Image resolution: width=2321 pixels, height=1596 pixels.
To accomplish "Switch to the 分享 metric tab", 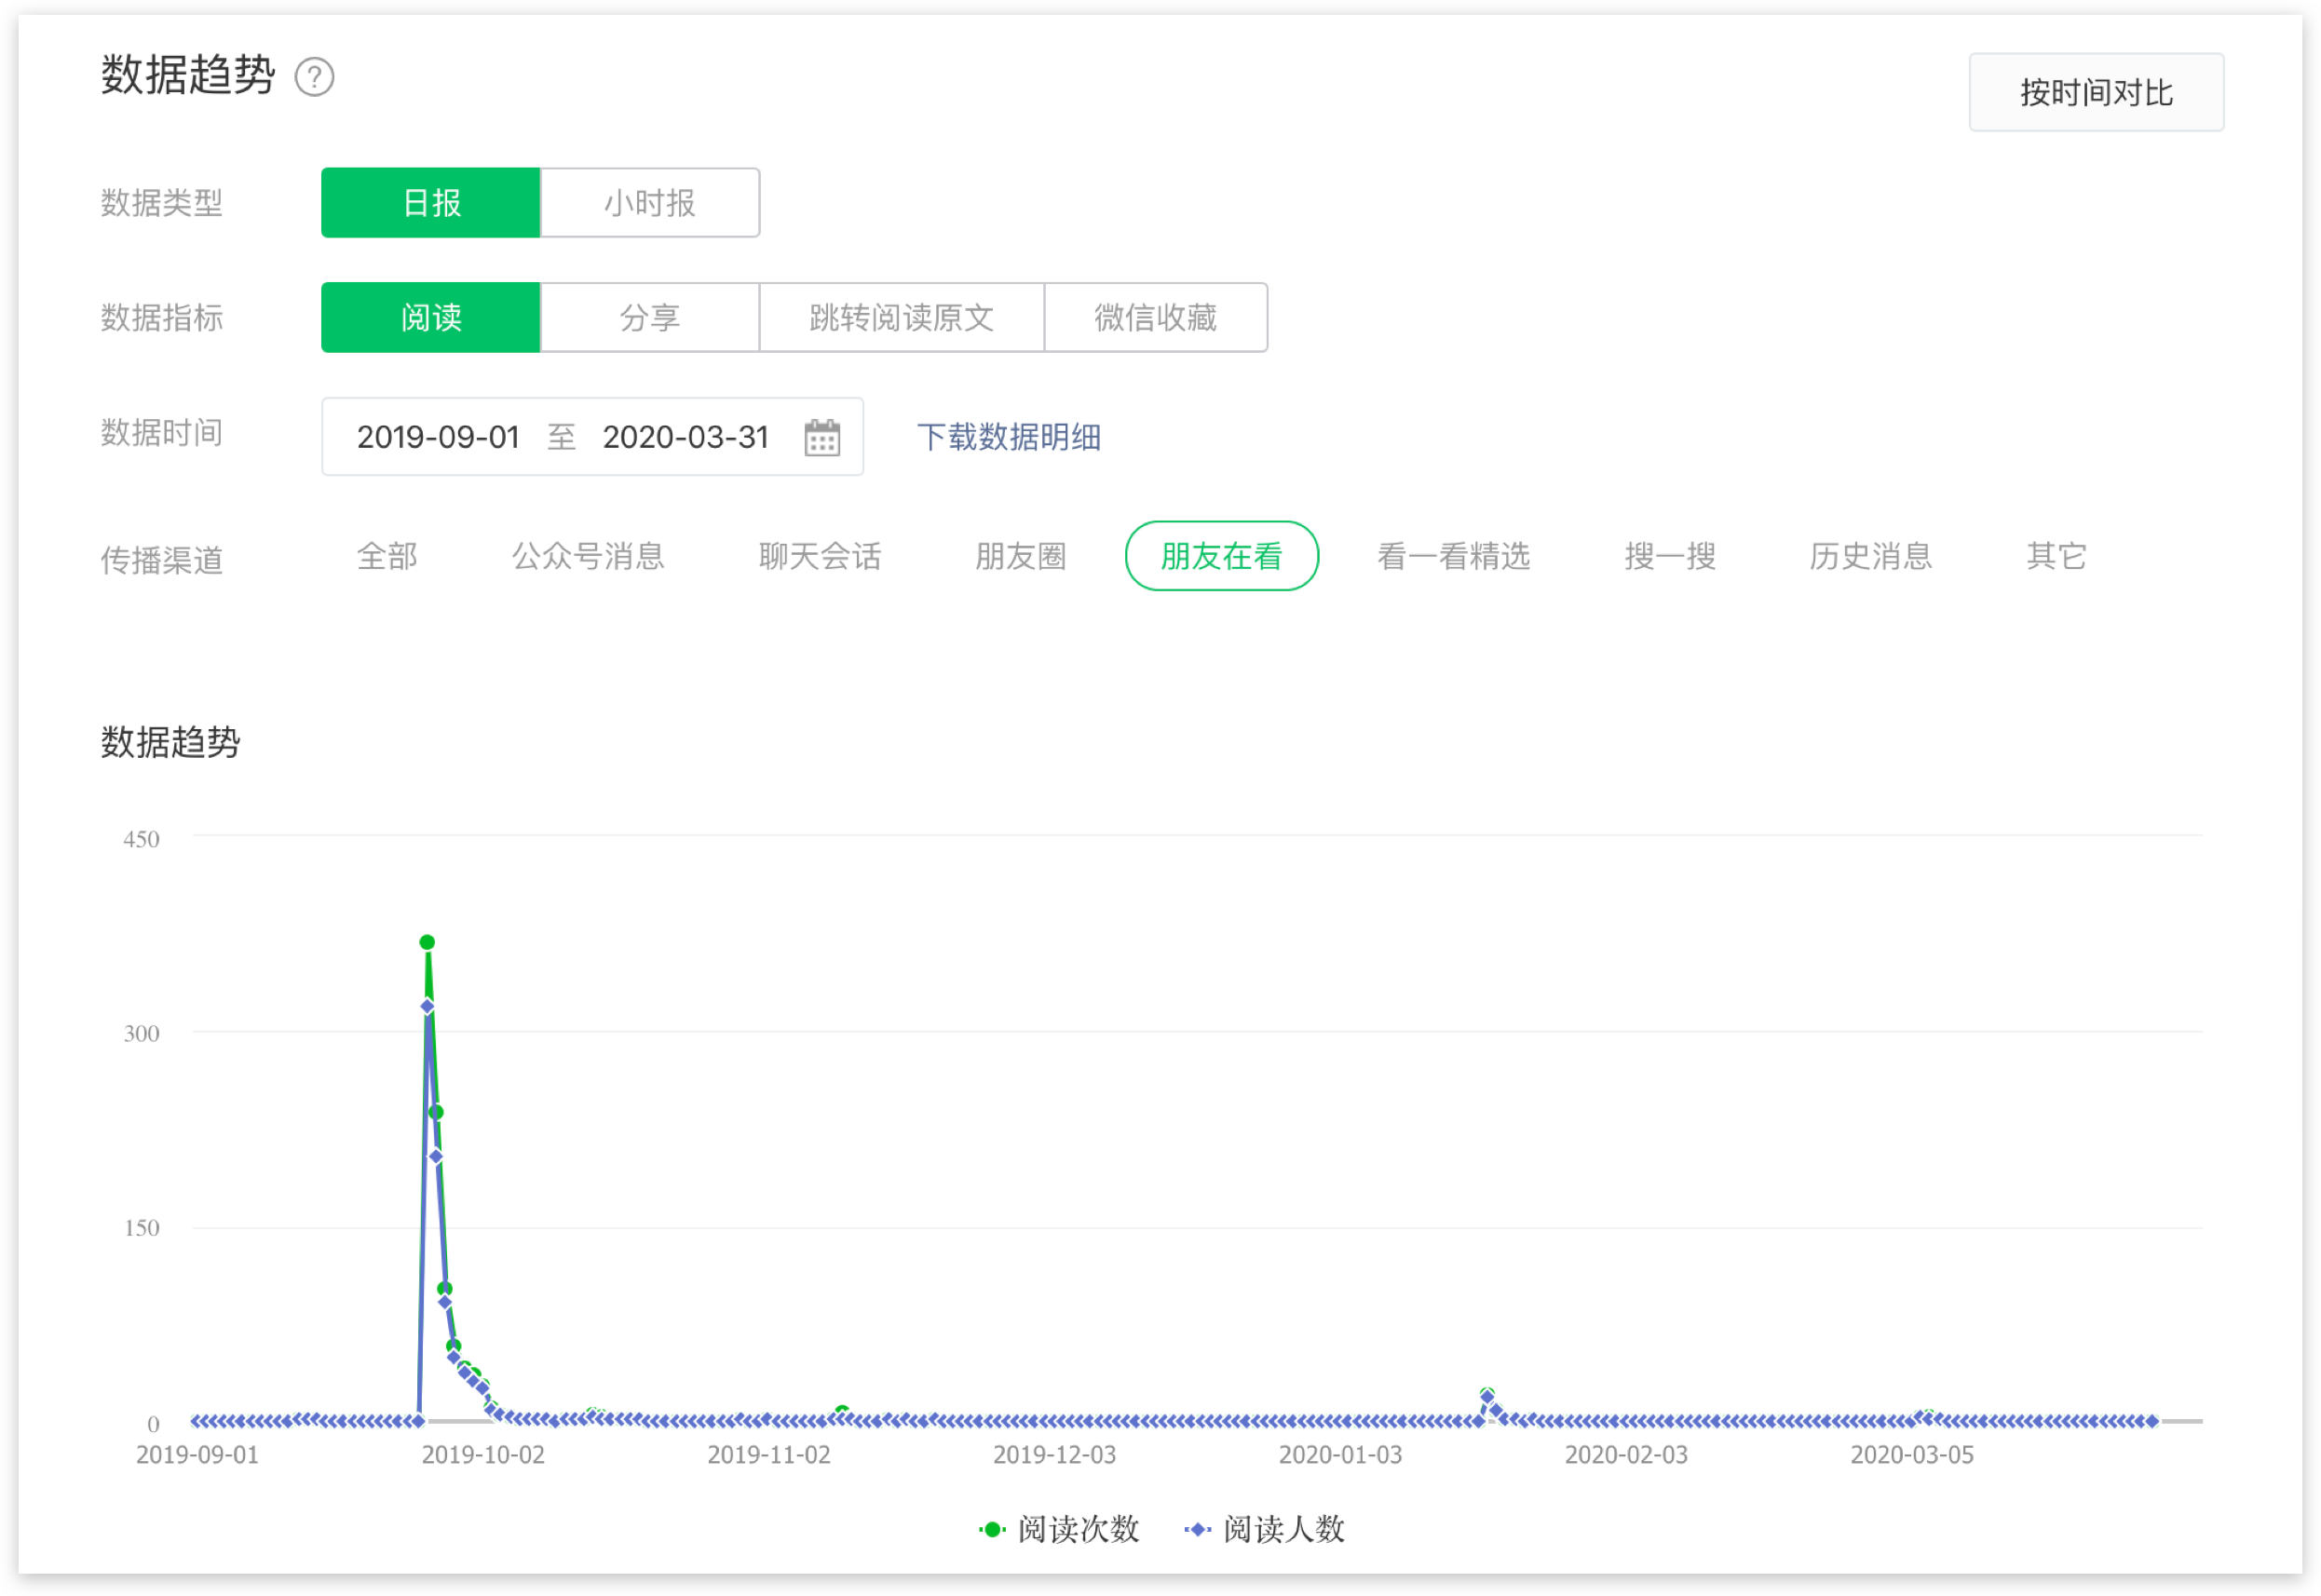I will pyautogui.click(x=649, y=318).
